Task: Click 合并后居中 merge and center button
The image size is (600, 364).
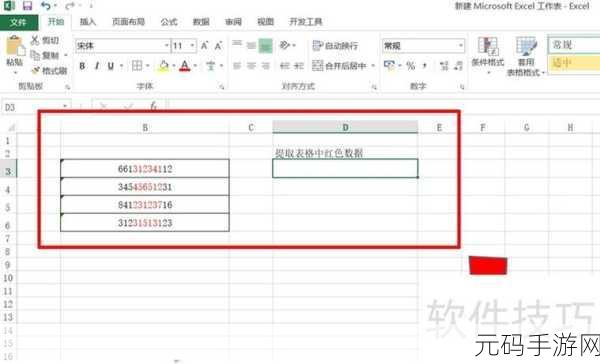Action: click(x=339, y=66)
